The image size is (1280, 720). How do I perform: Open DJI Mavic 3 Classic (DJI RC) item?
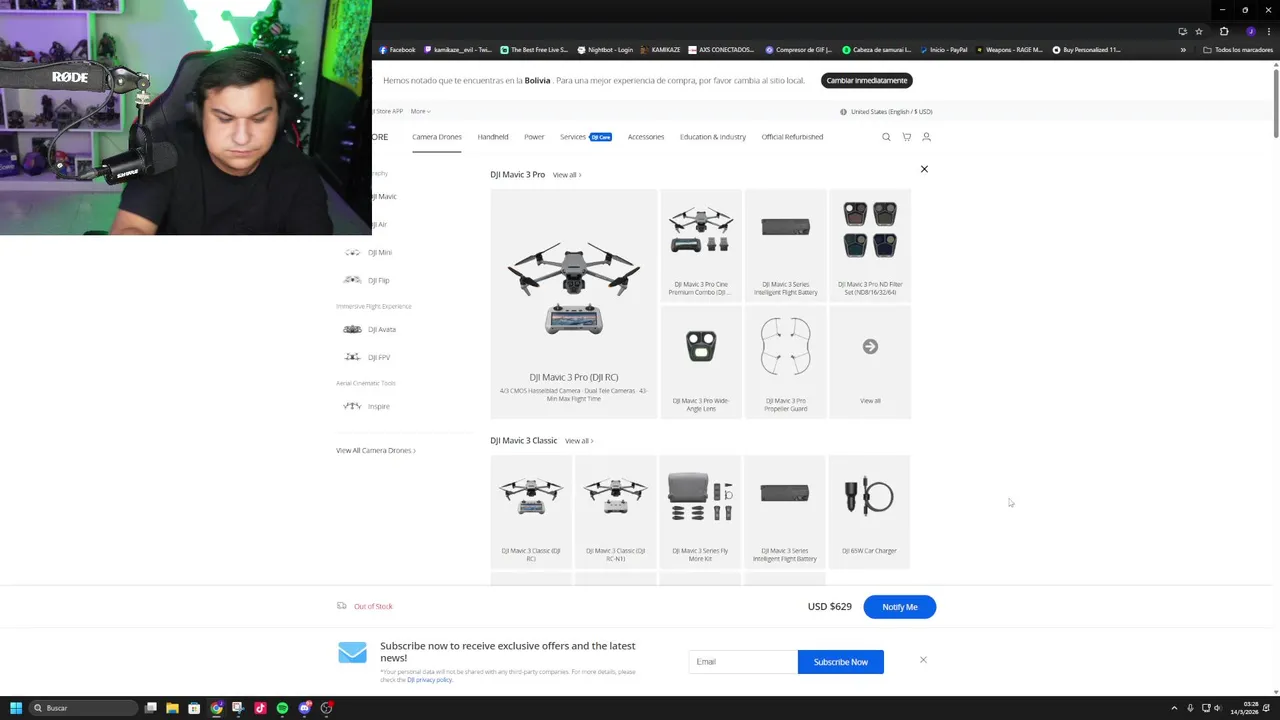pyautogui.click(x=531, y=512)
